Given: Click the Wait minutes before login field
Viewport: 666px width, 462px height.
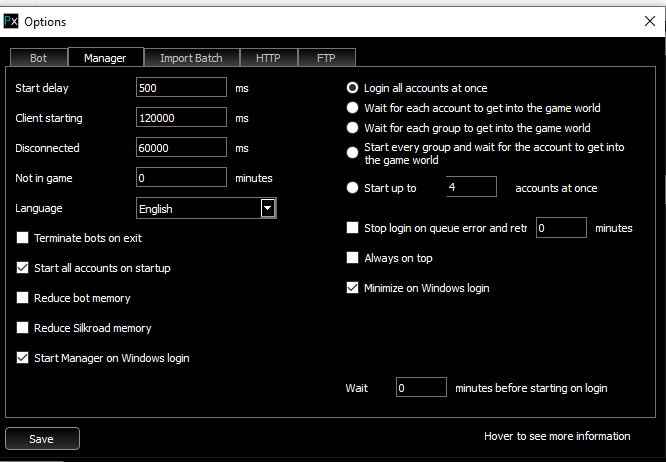Looking at the screenshot, I should click(x=421, y=388).
